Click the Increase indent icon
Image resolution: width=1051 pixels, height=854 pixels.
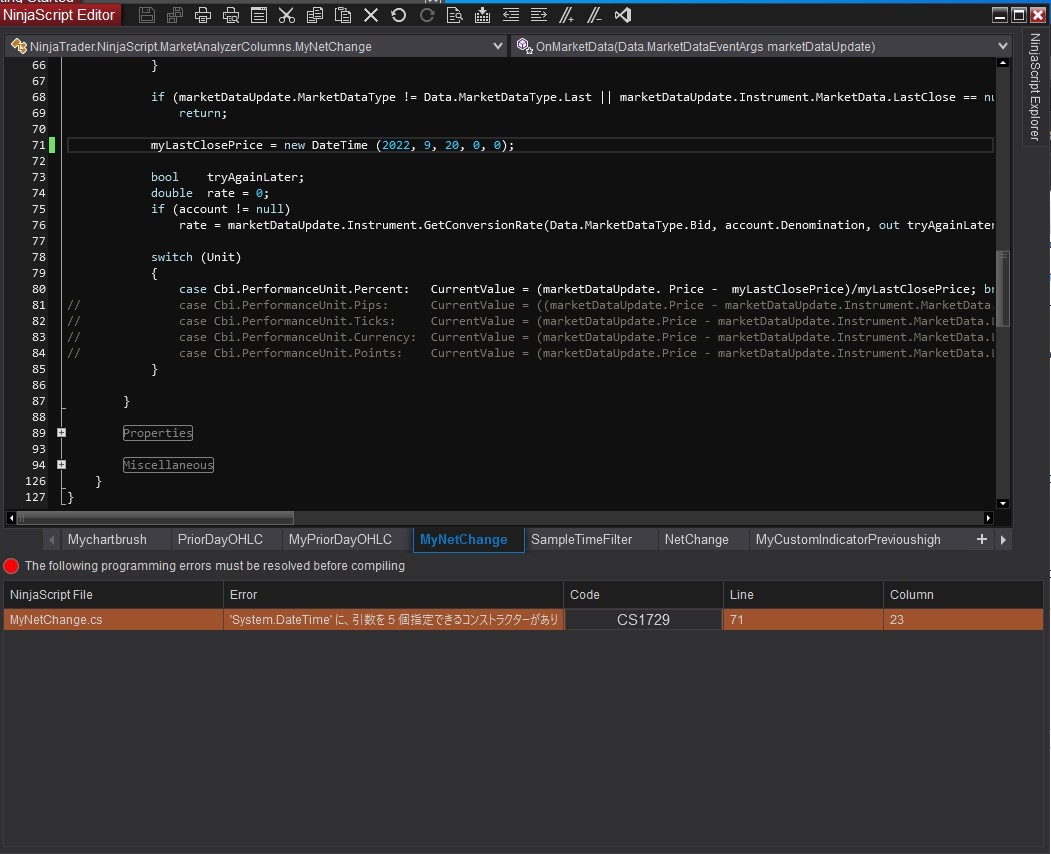(x=539, y=15)
